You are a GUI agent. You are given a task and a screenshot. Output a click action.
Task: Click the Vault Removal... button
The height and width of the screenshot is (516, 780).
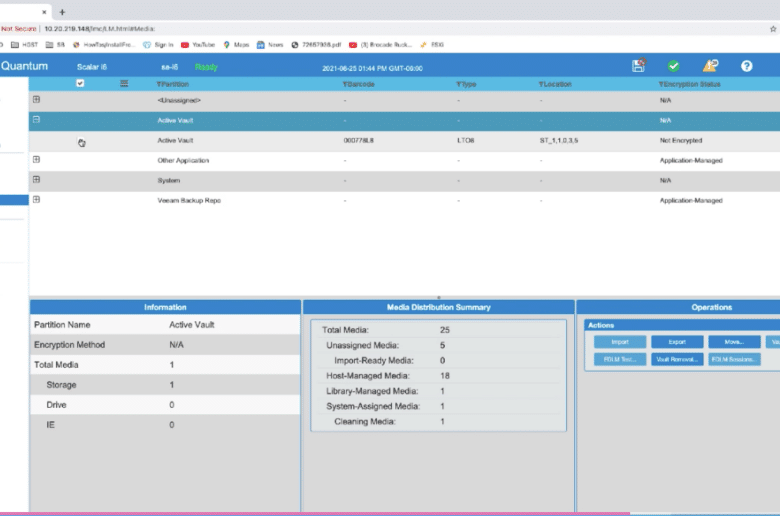(x=677, y=359)
